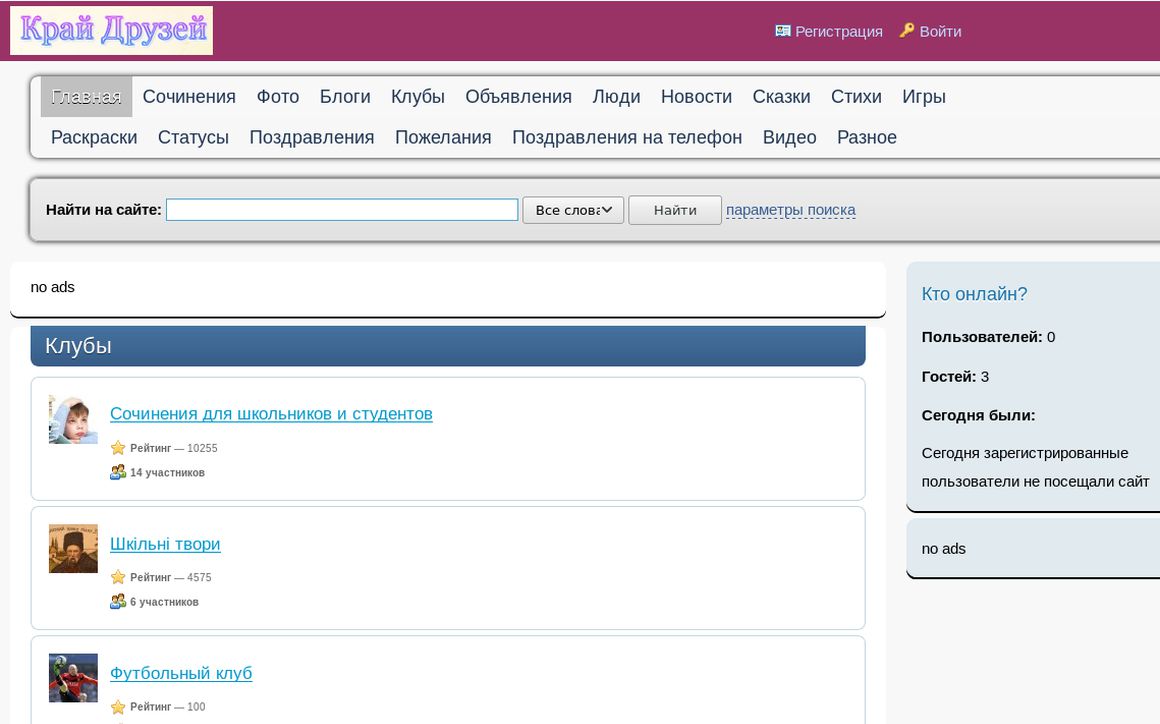The image size is (1160, 724).
Task: Open Сочинения для школьников и студентов link
Action: coord(271,414)
